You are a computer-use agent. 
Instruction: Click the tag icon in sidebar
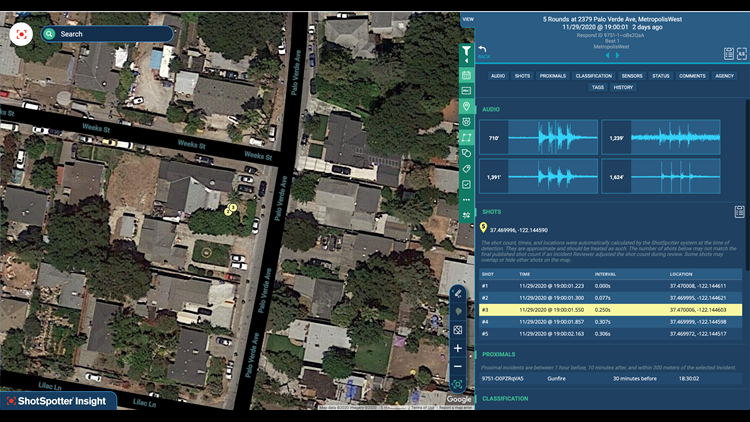(x=466, y=169)
